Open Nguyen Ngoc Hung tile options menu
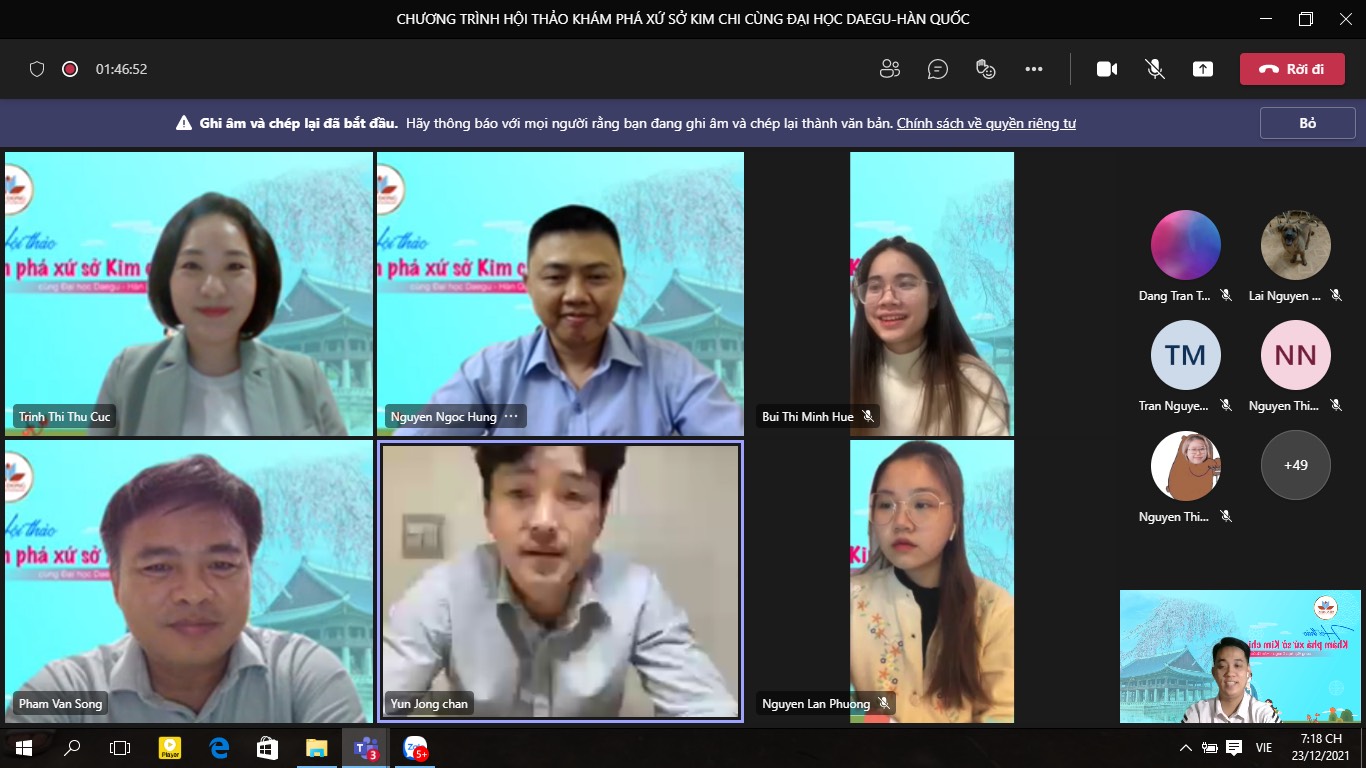Viewport: 1366px width, 768px height. 511,417
